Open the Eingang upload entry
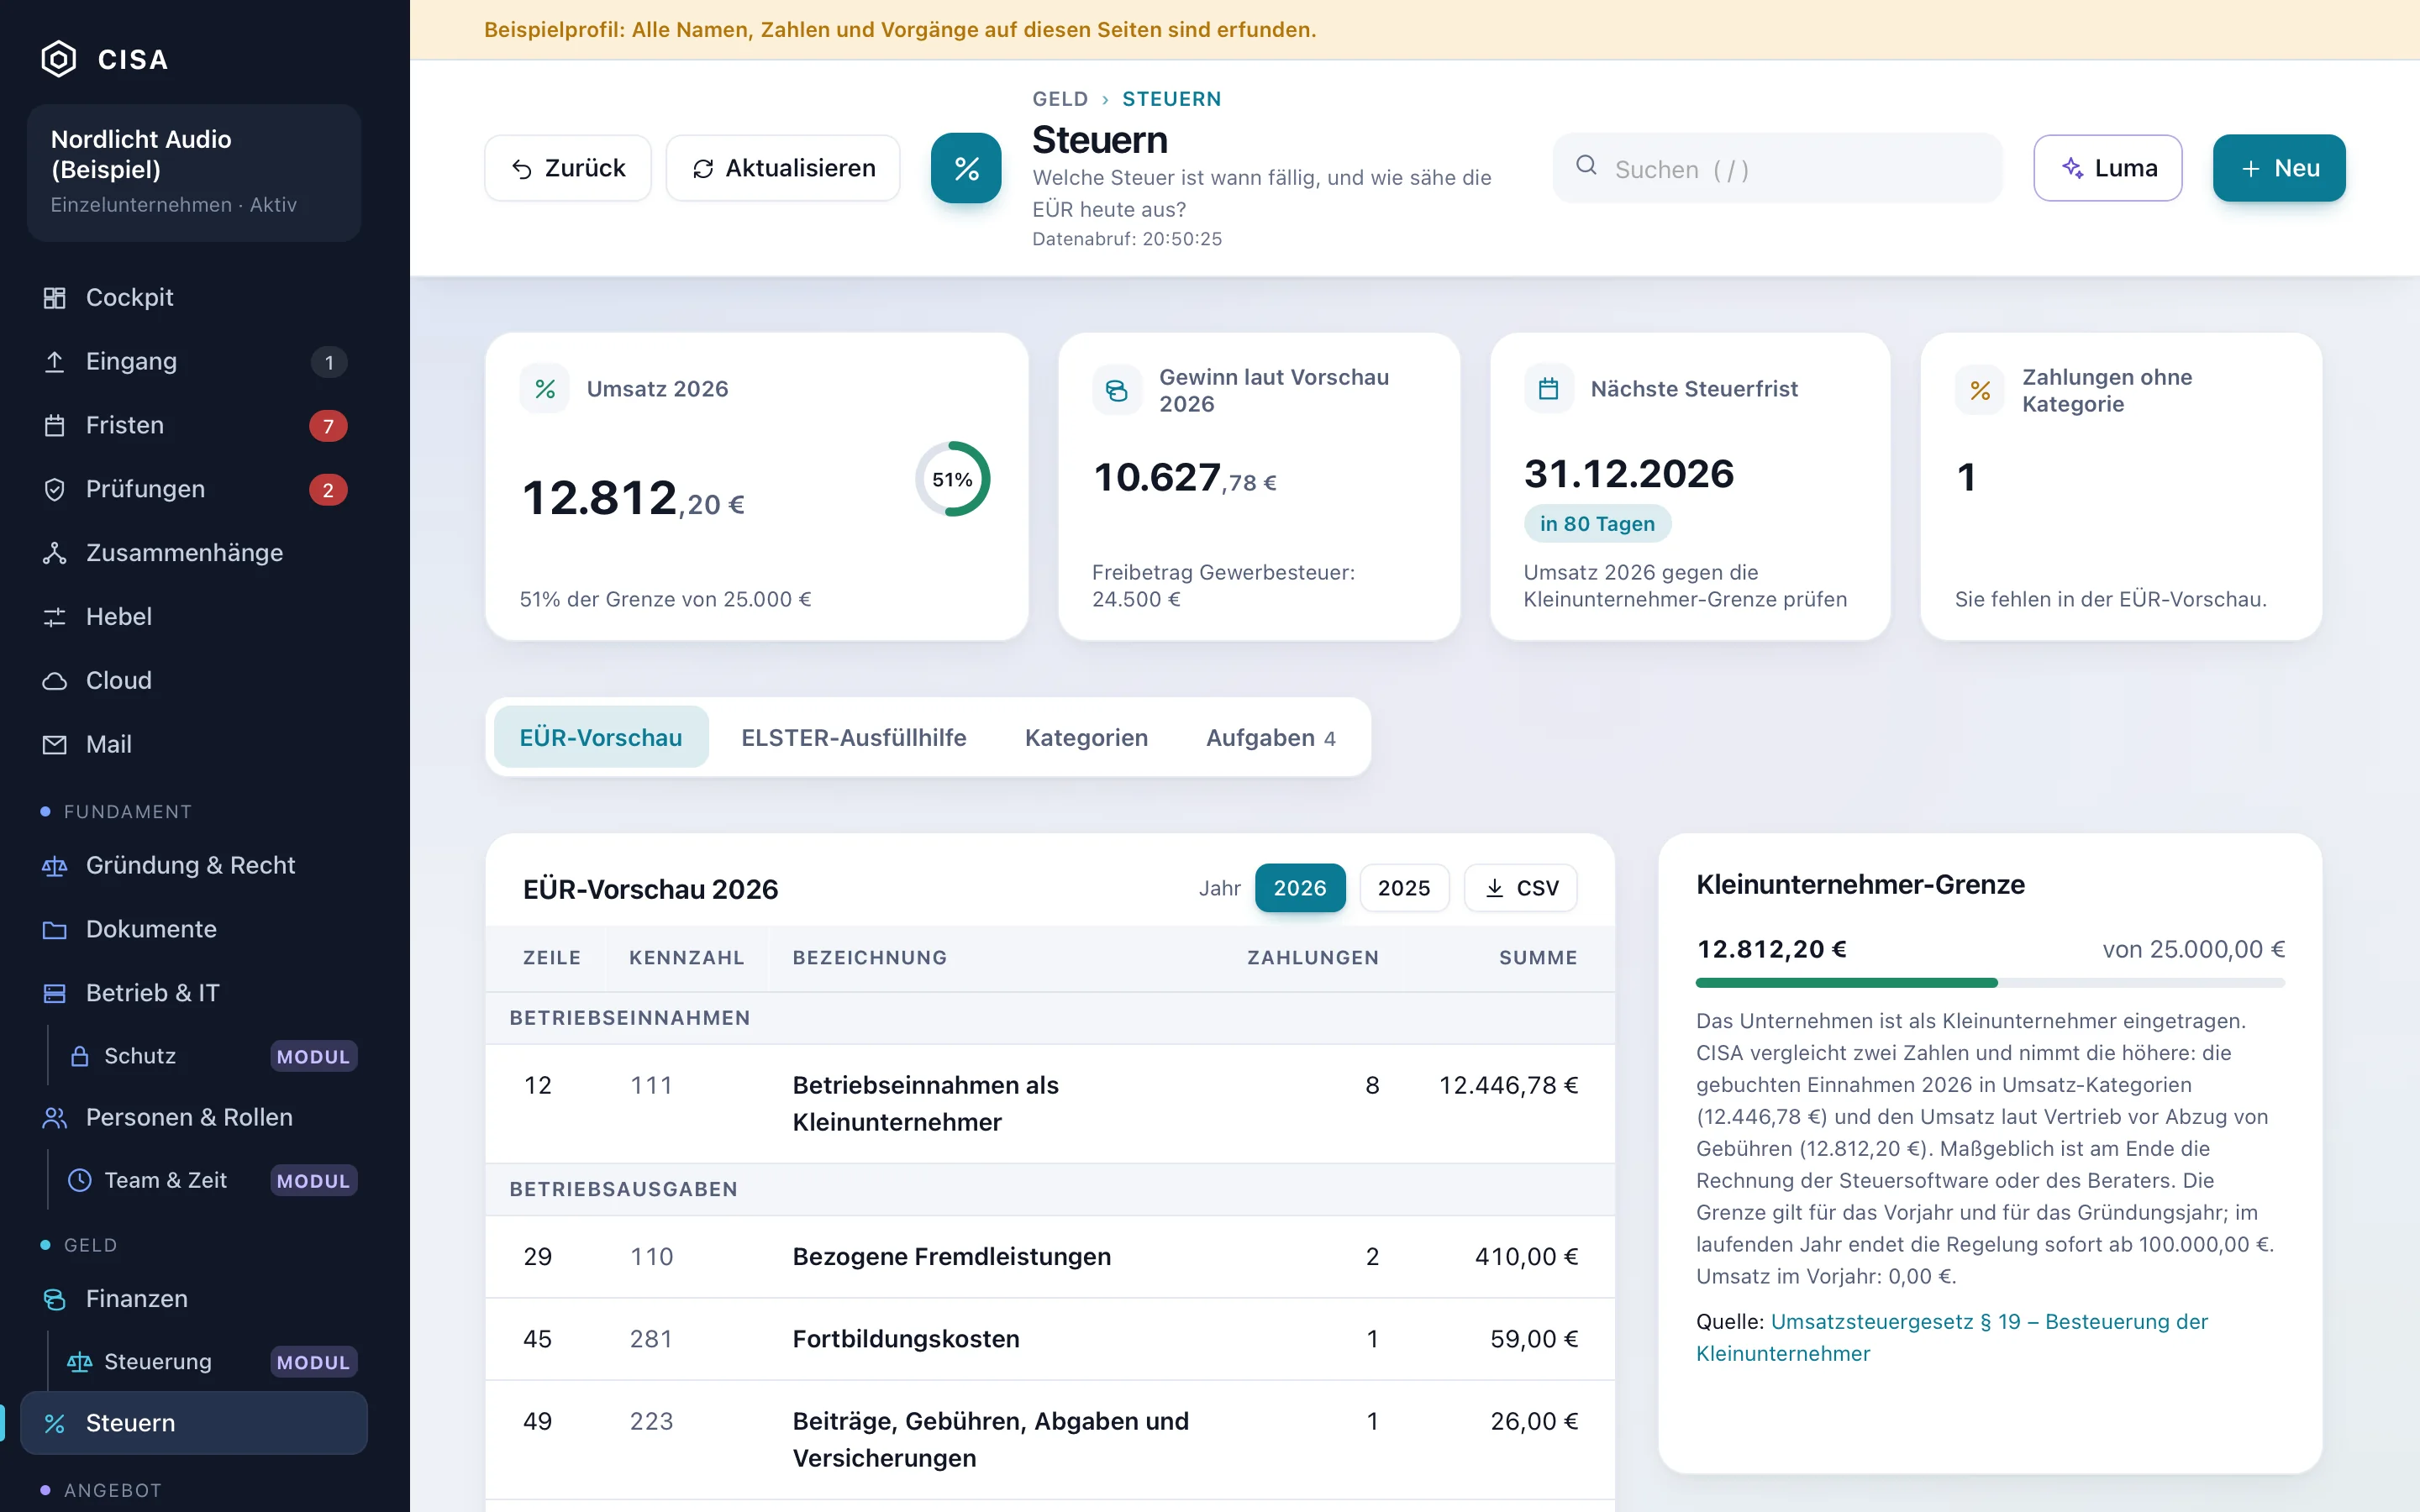The width and height of the screenshot is (2420, 1512). (194, 361)
